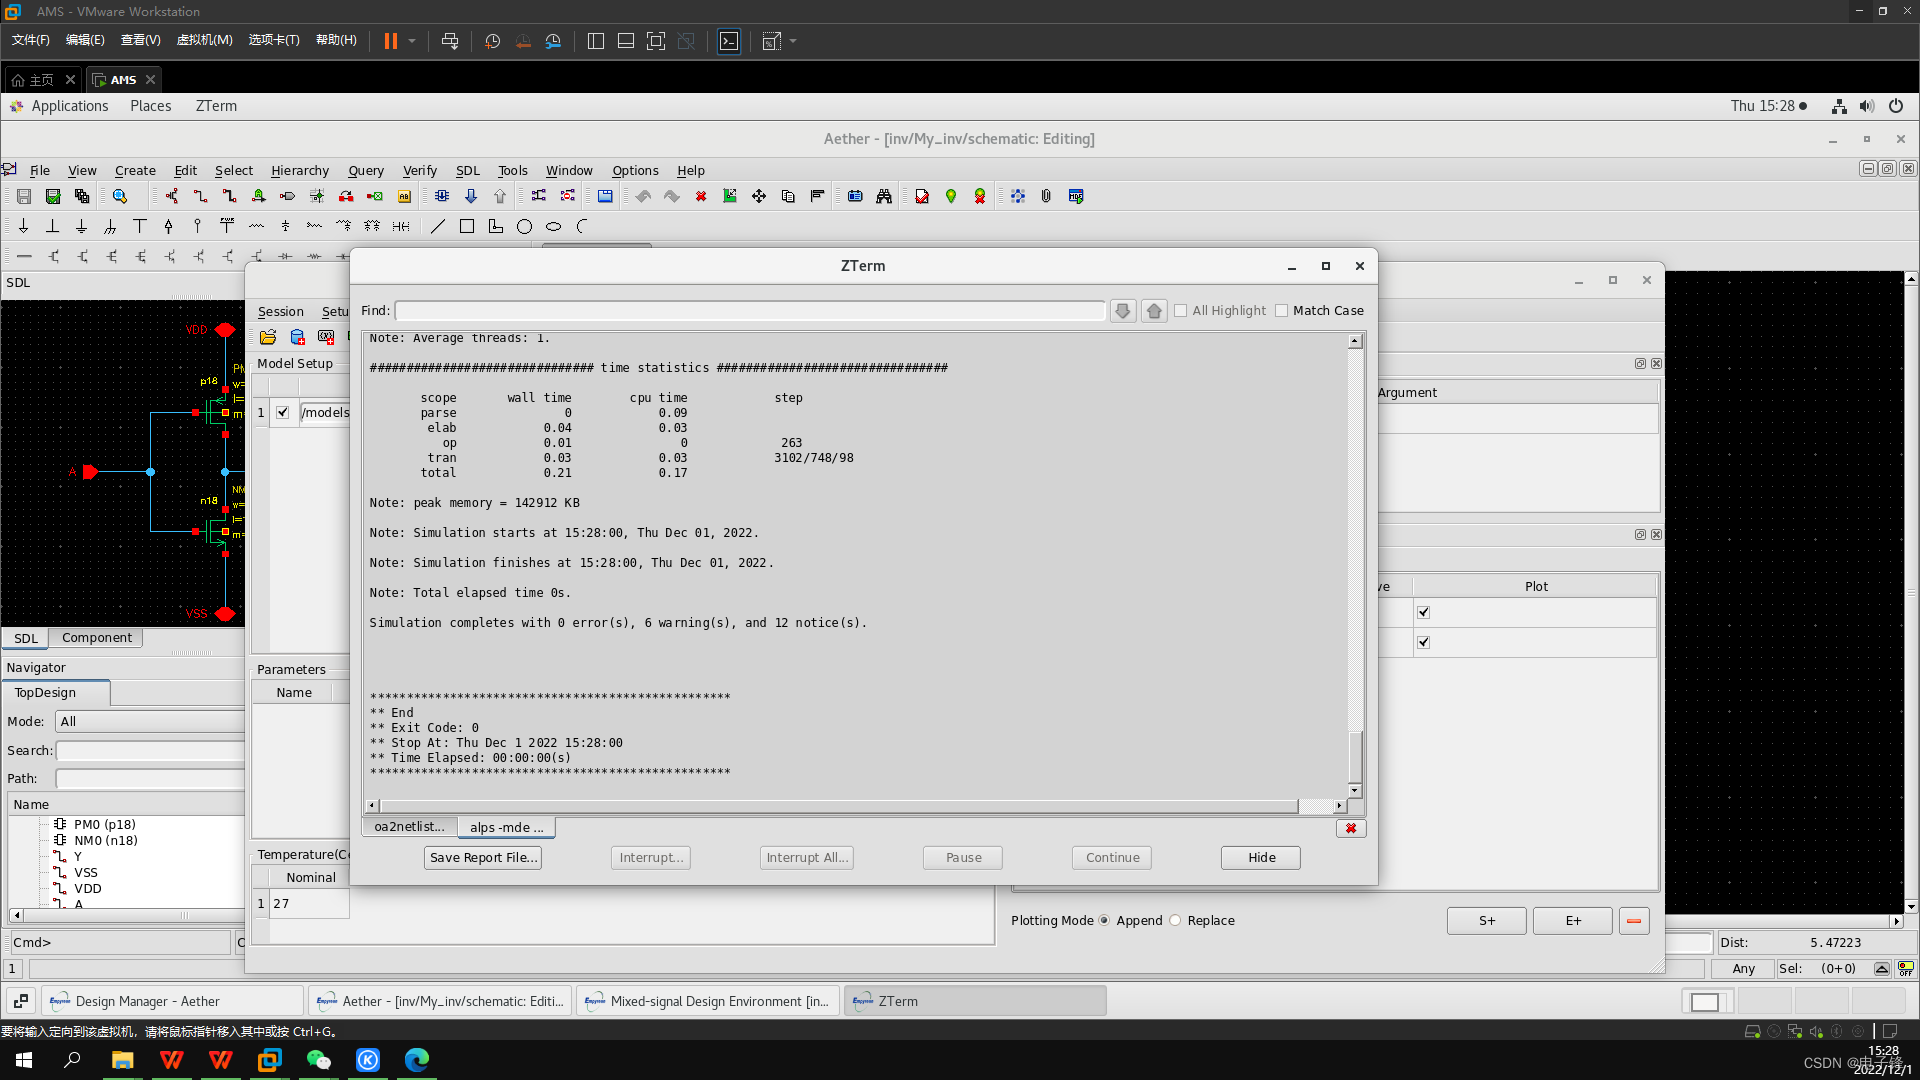The width and height of the screenshot is (1920, 1080).
Task: Open the Hierarchy menu
Action: coord(300,170)
